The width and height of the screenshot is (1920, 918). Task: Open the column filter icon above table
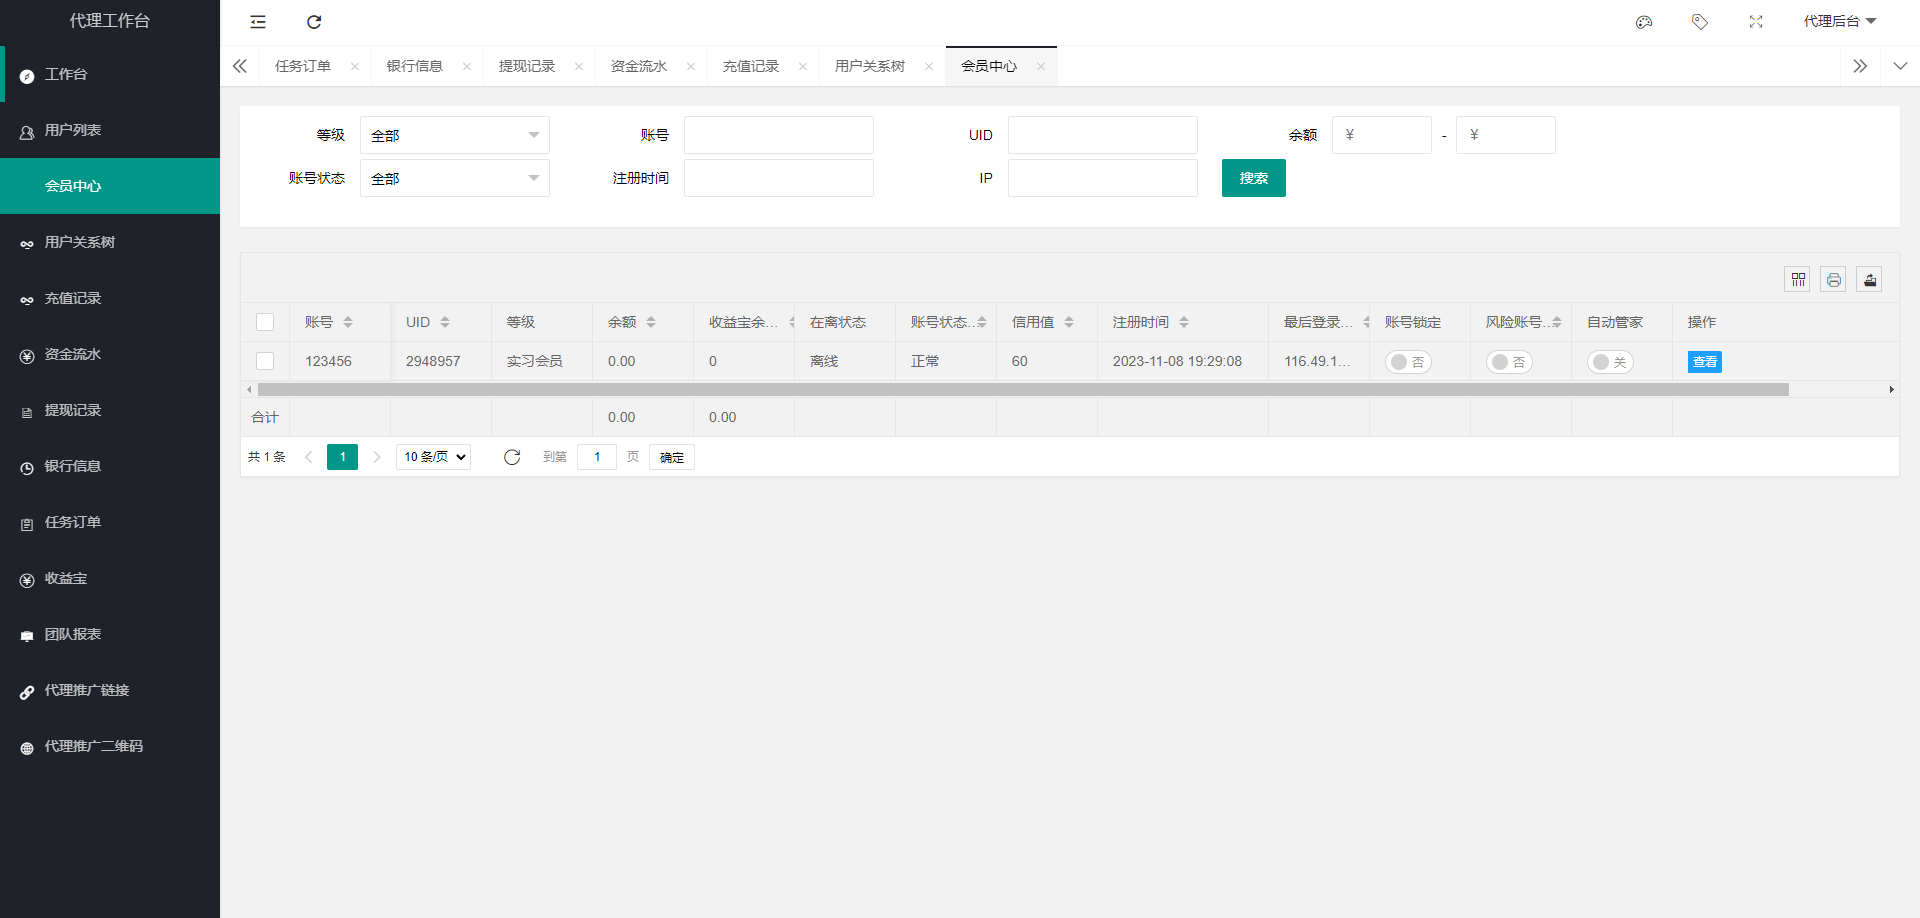point(1798,280)
